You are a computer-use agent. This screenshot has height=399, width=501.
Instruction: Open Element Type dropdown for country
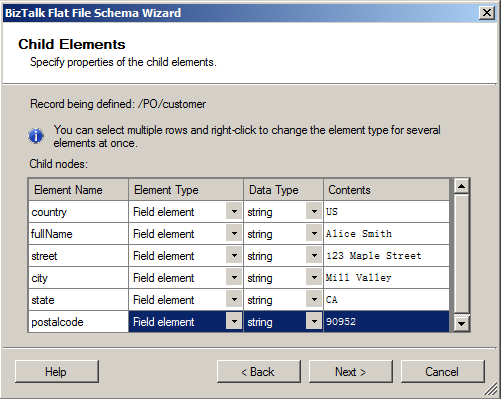pos(234,211)
